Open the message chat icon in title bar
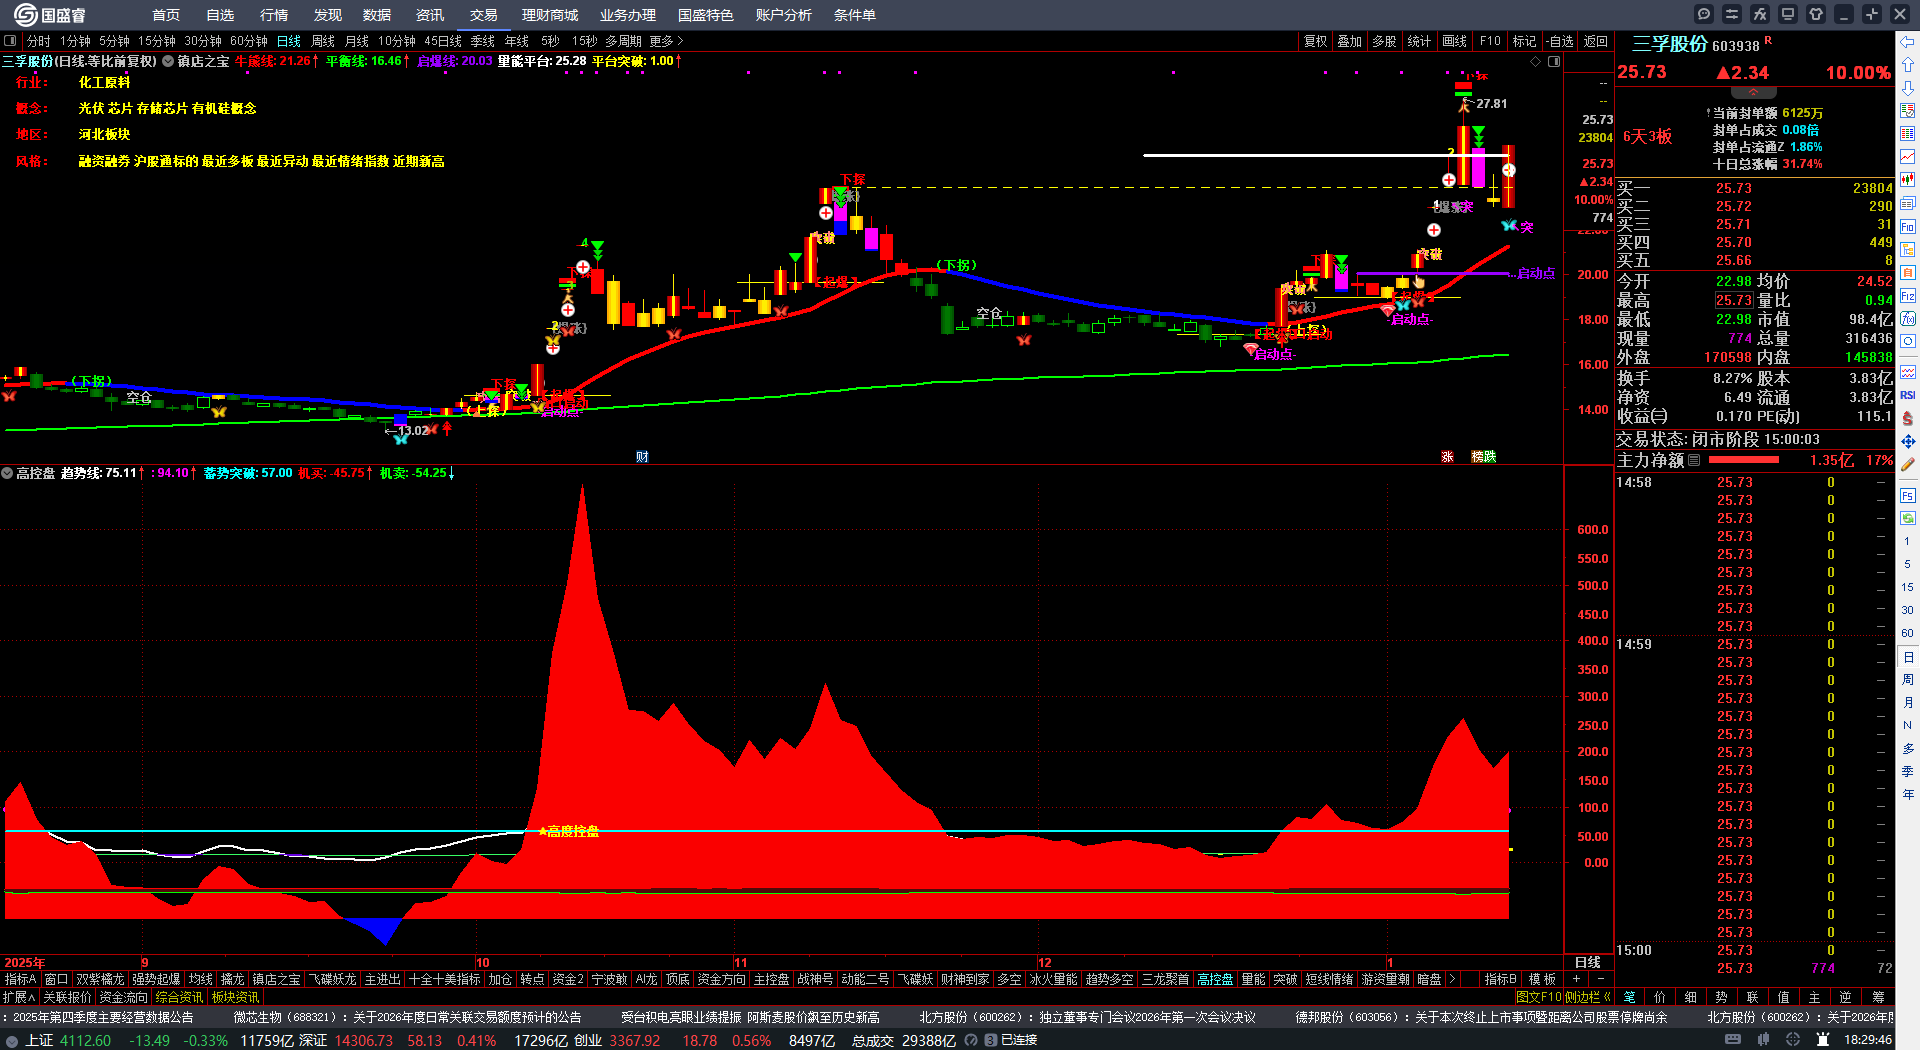 pos(1704,14)
